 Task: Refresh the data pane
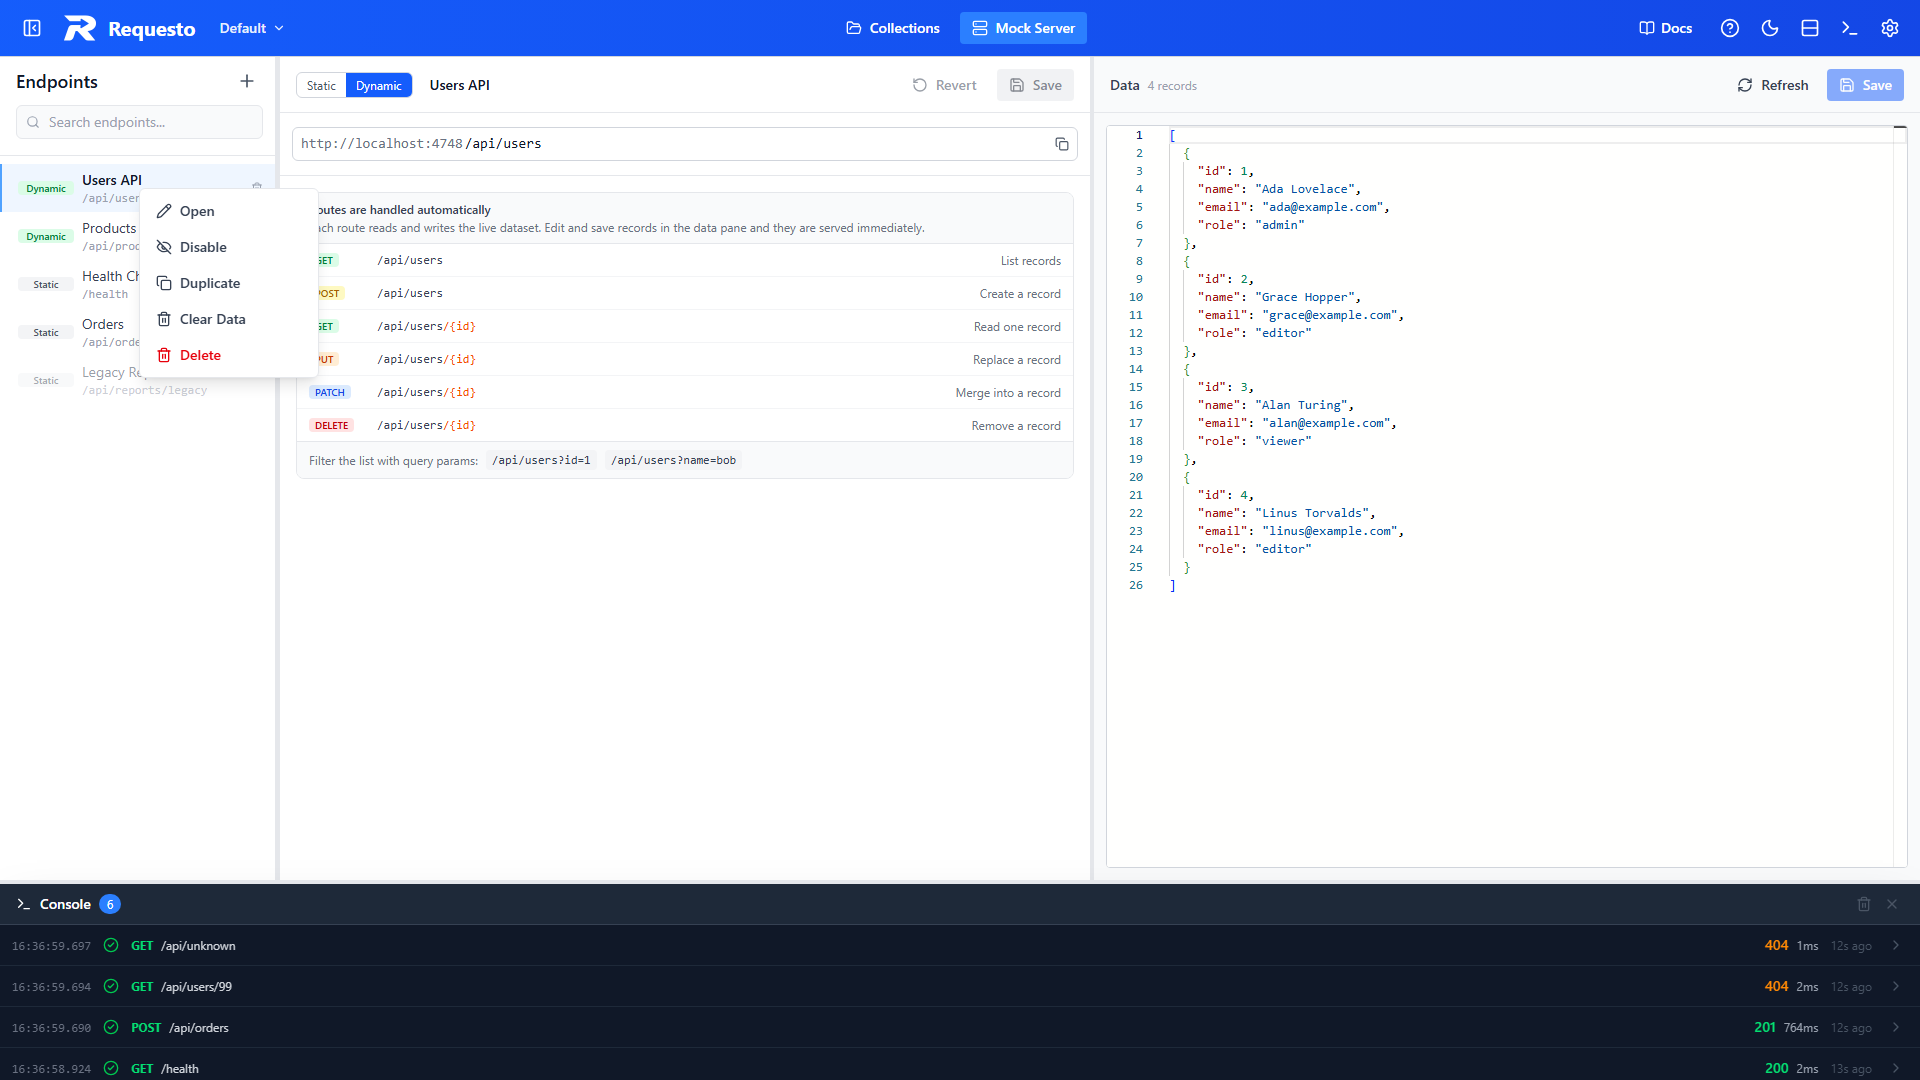[x=1773, y=85]
